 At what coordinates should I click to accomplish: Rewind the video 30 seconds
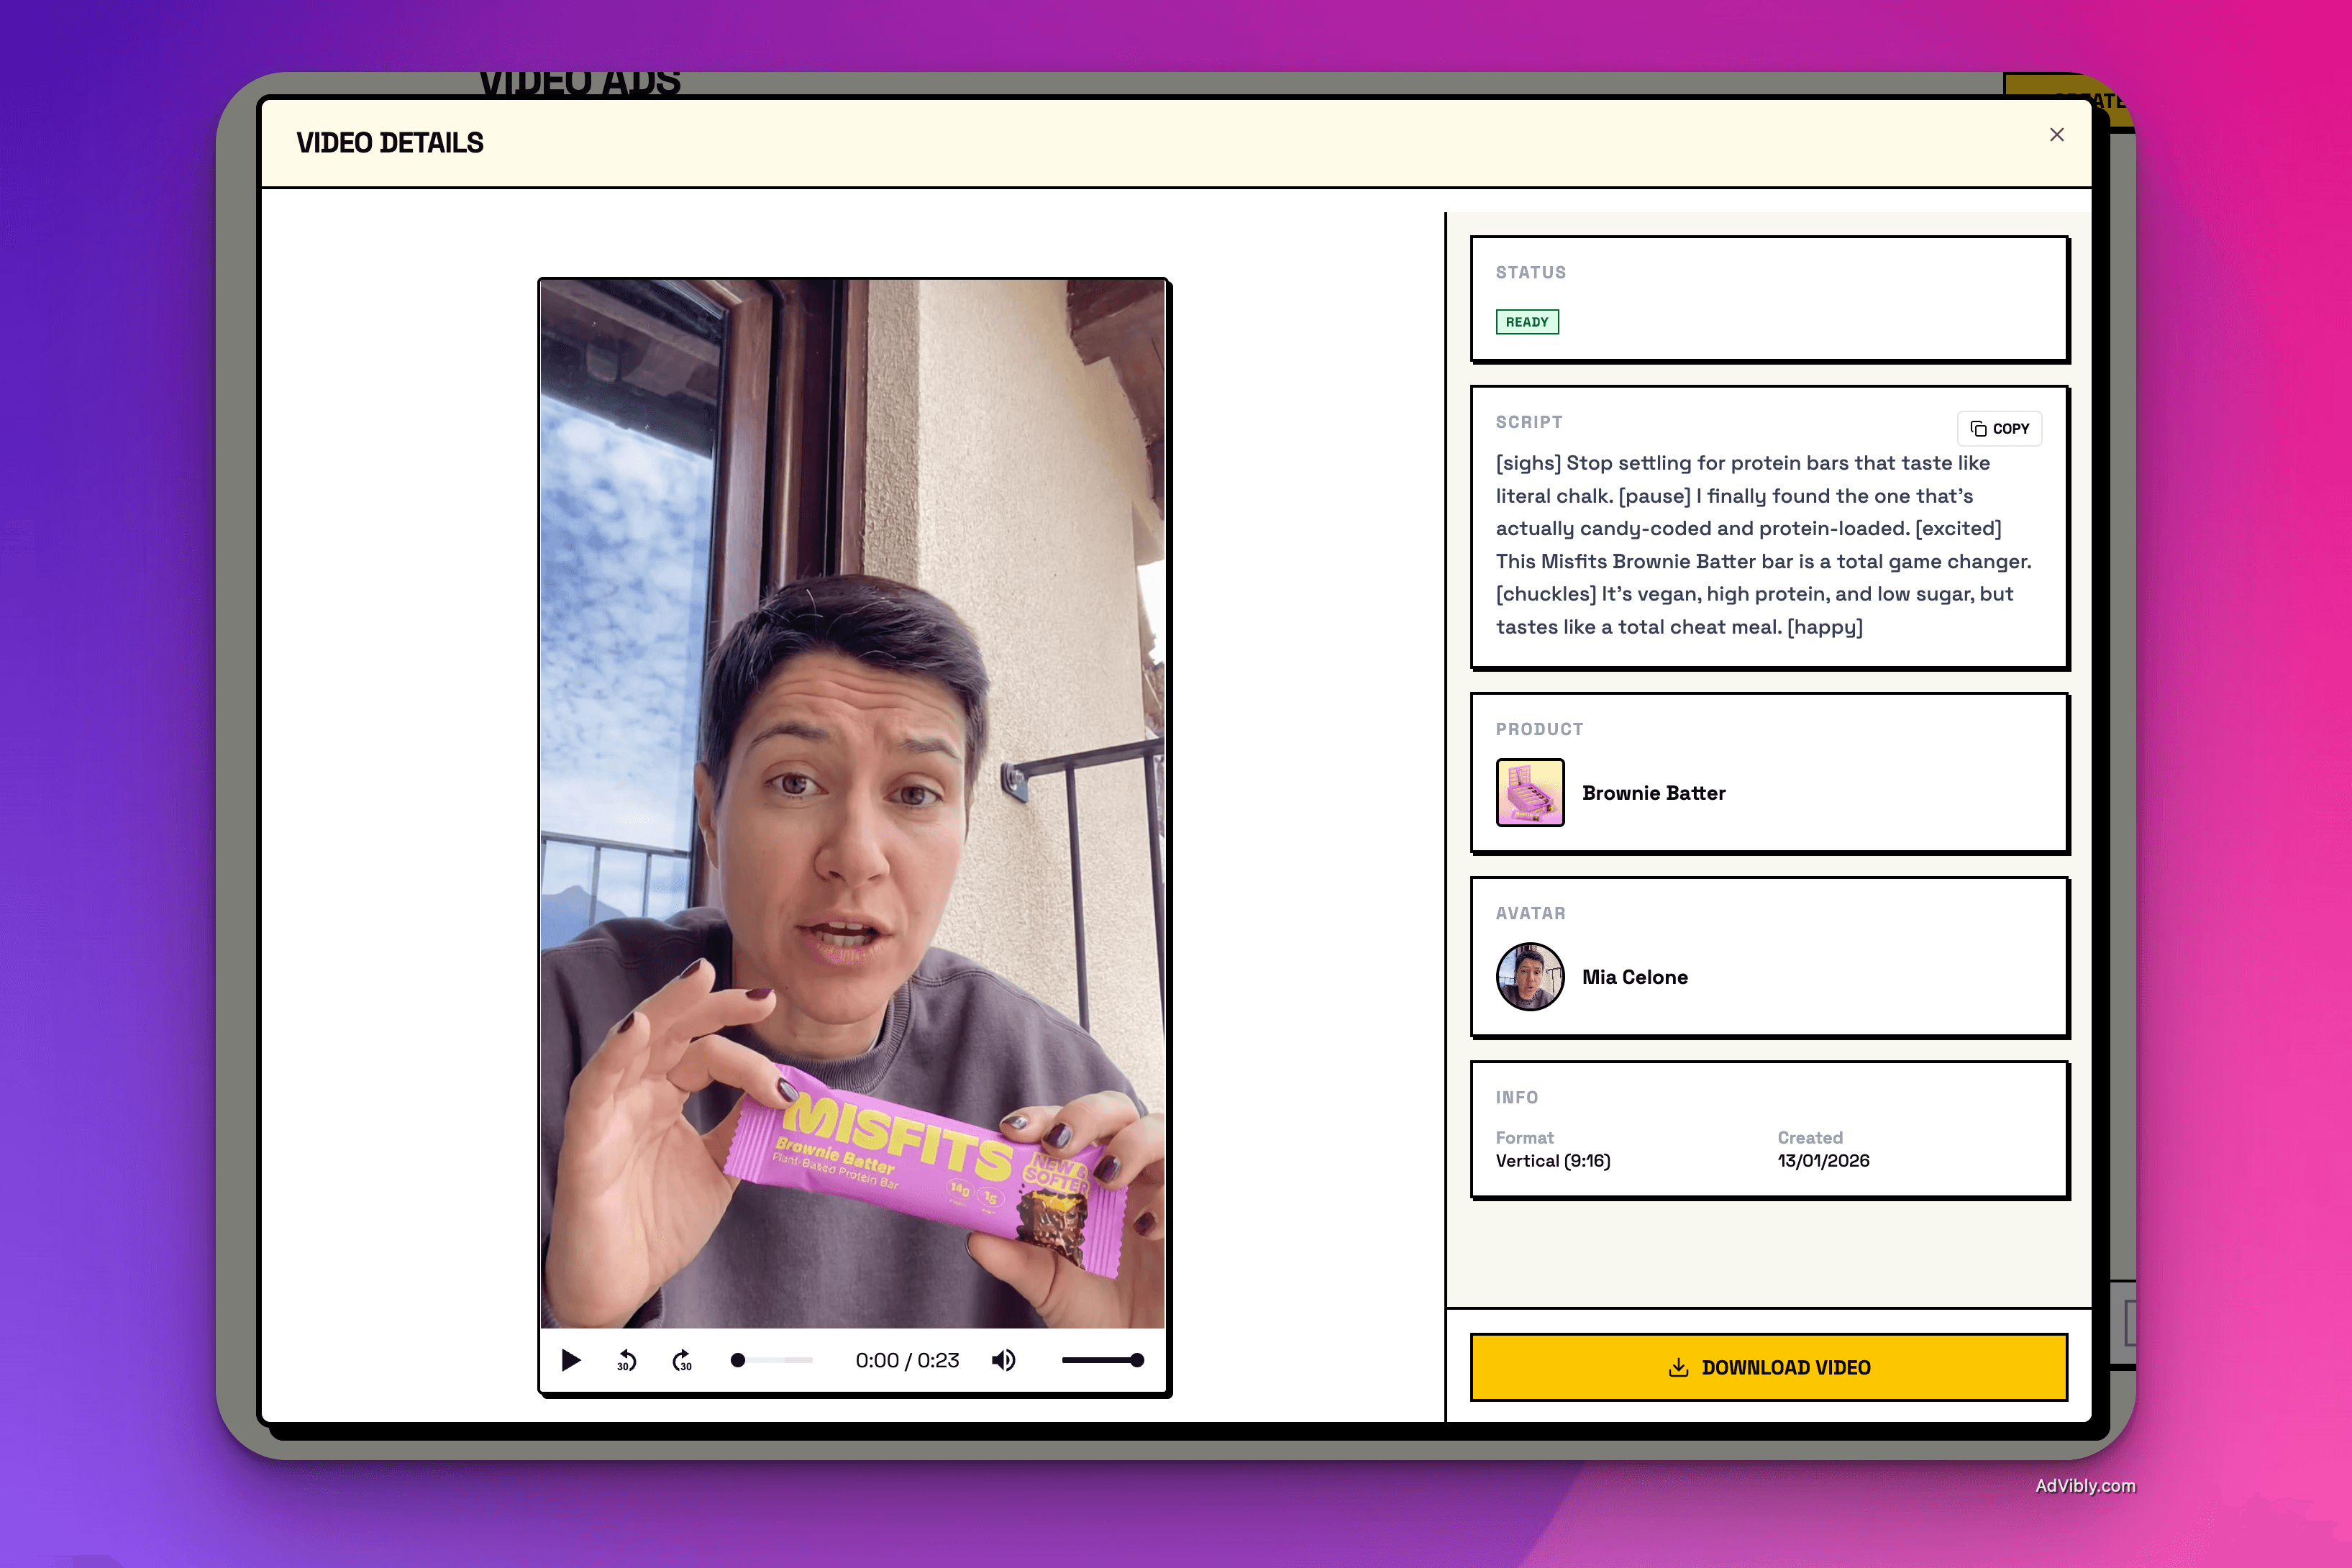click(626, 1360)
